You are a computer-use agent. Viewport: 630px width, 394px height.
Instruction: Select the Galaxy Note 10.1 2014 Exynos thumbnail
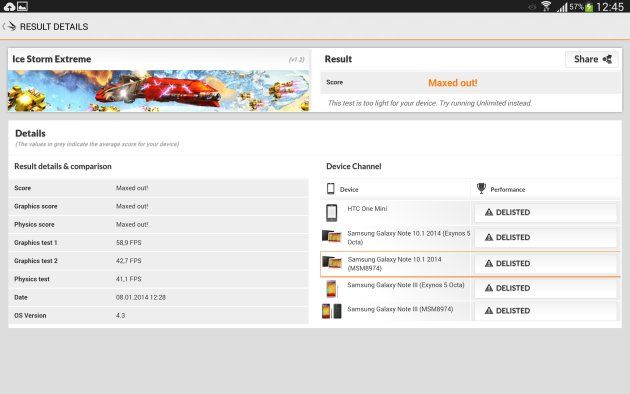tap(331, 236)
